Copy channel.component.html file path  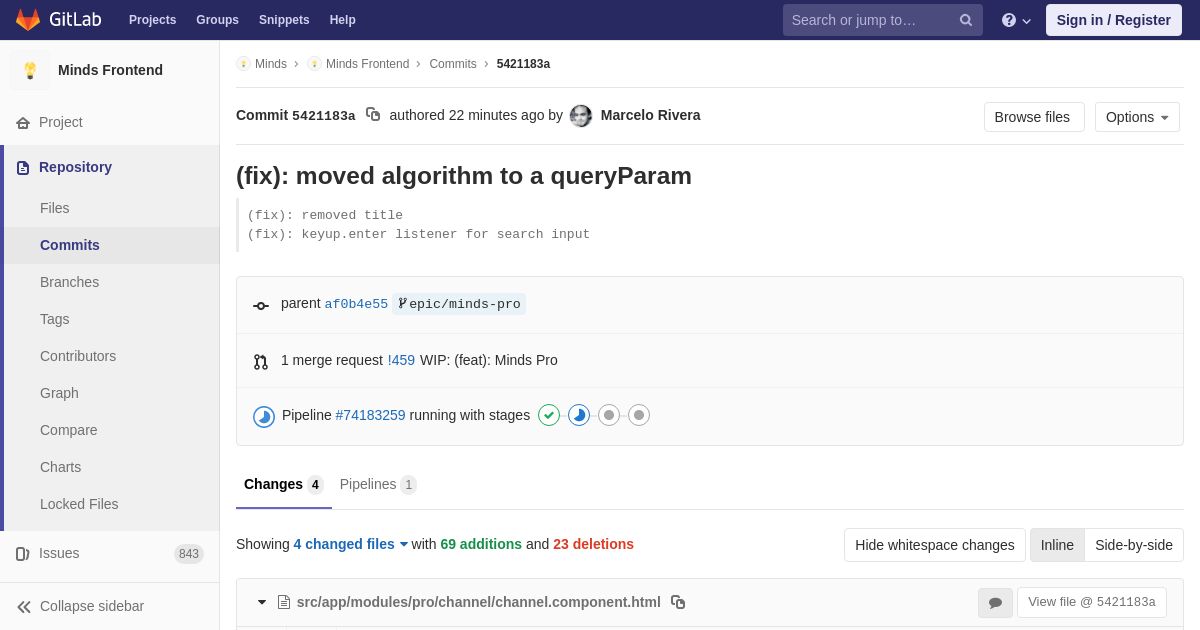[678, 602]
